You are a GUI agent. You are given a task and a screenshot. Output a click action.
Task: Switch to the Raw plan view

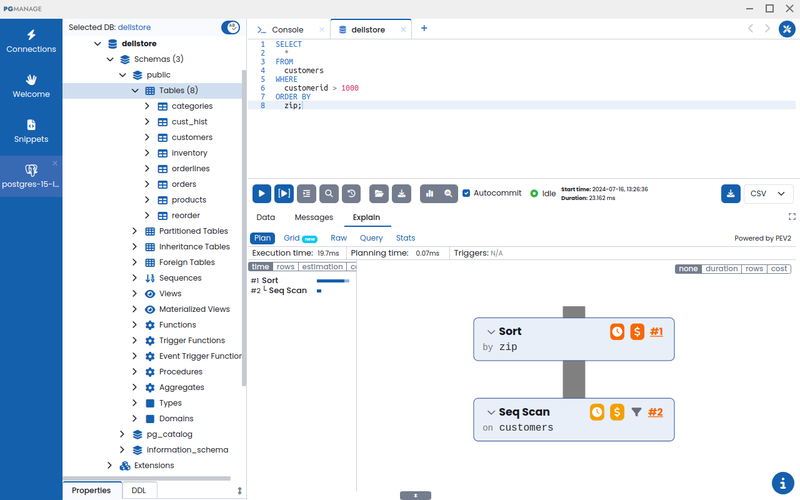point(339,238)
